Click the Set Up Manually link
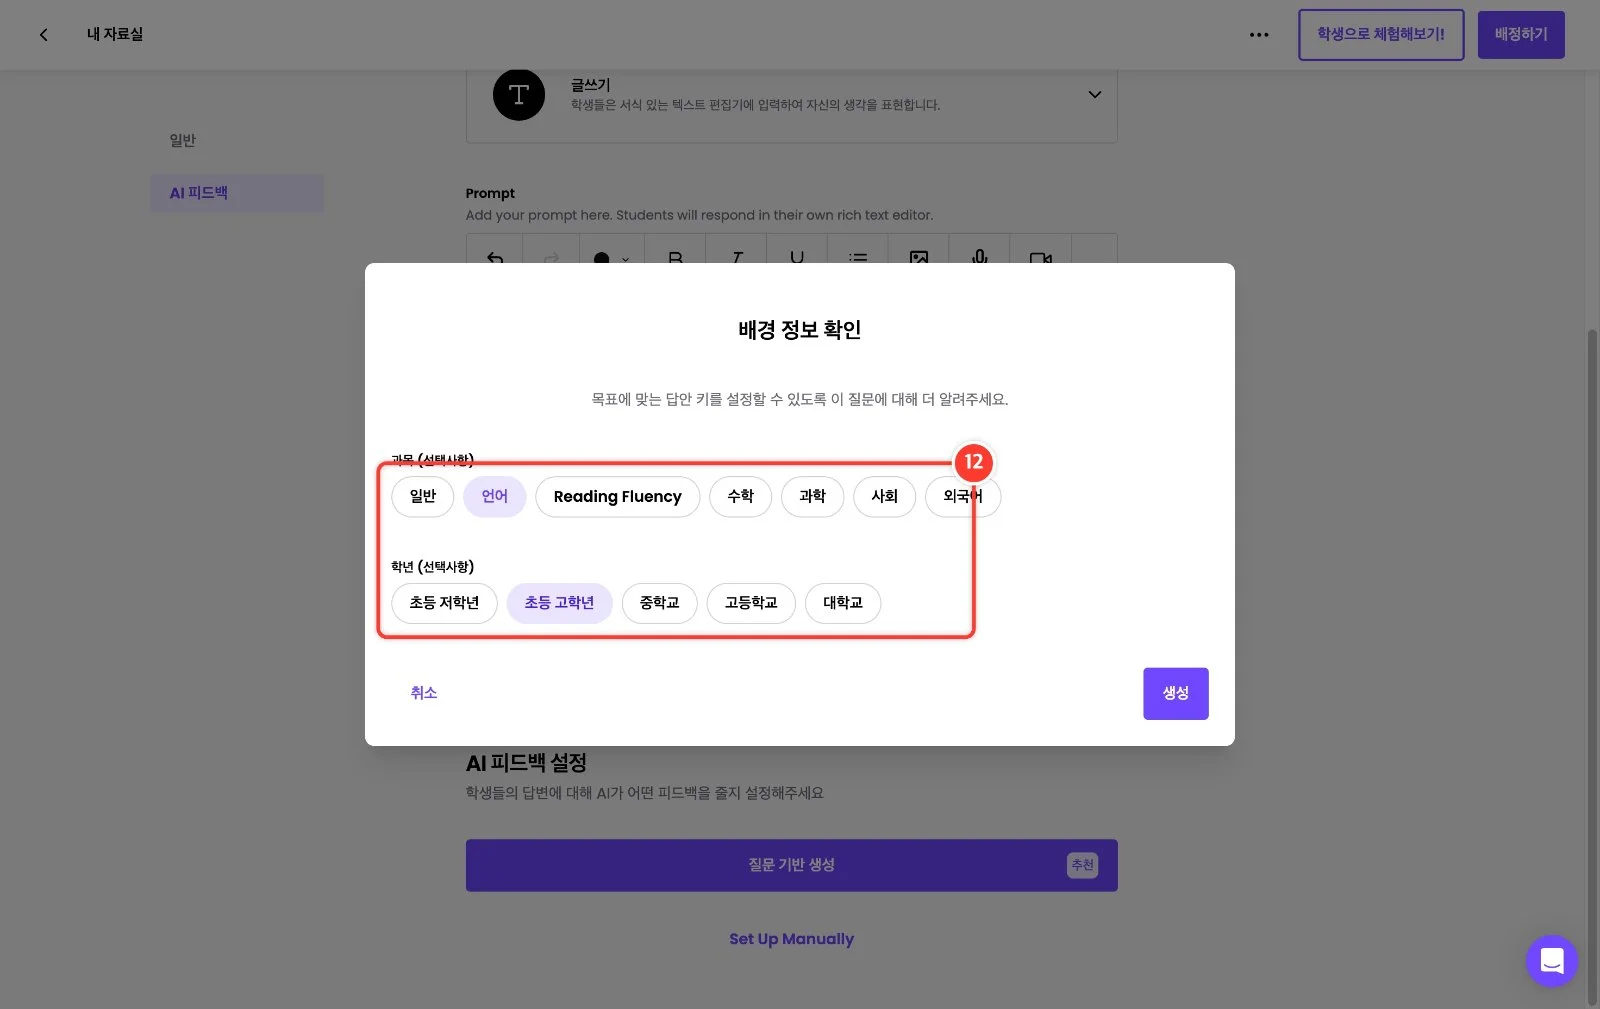 tap(792, 940)
